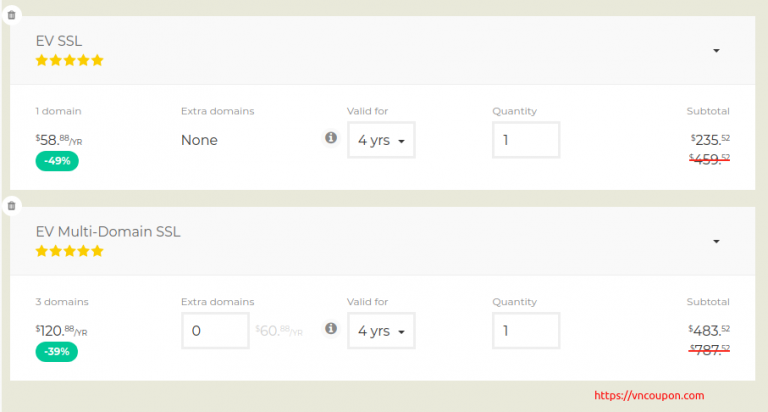Click the info icon in the EV SSL row
Screen dimensions: 768x412
331,138
